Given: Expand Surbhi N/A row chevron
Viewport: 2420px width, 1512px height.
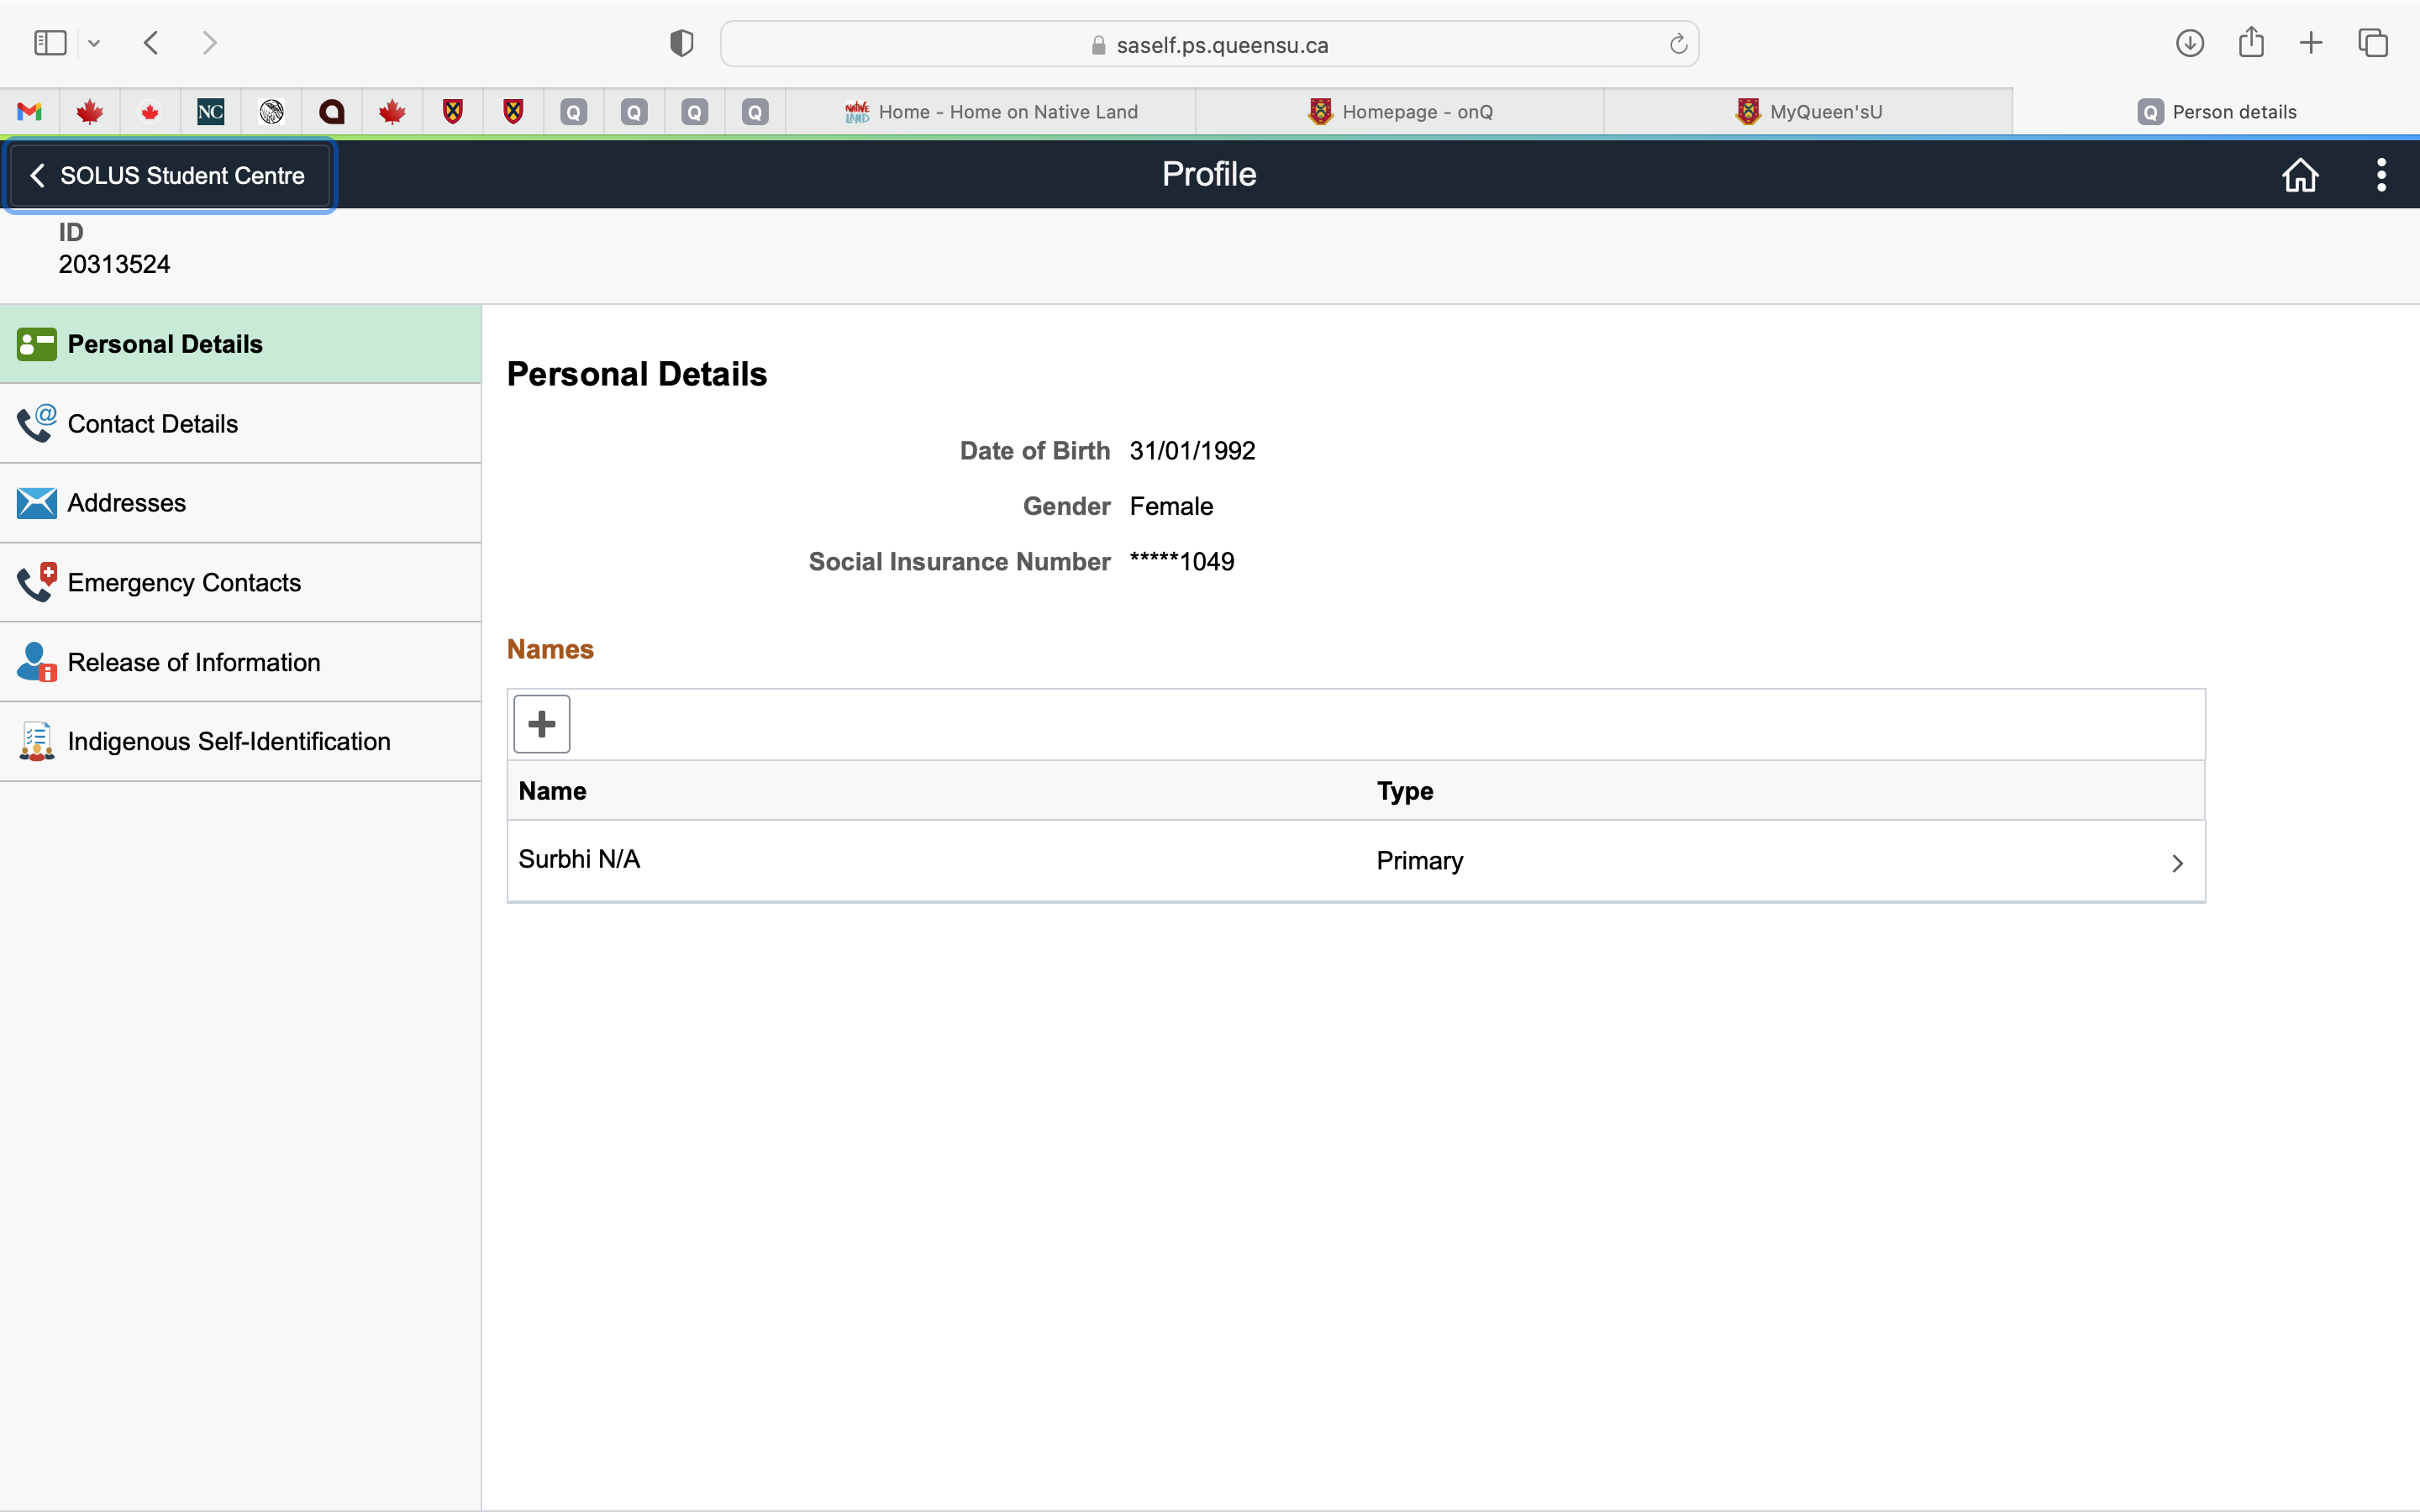Looking at the screenshot, I should pos(2177,863).
